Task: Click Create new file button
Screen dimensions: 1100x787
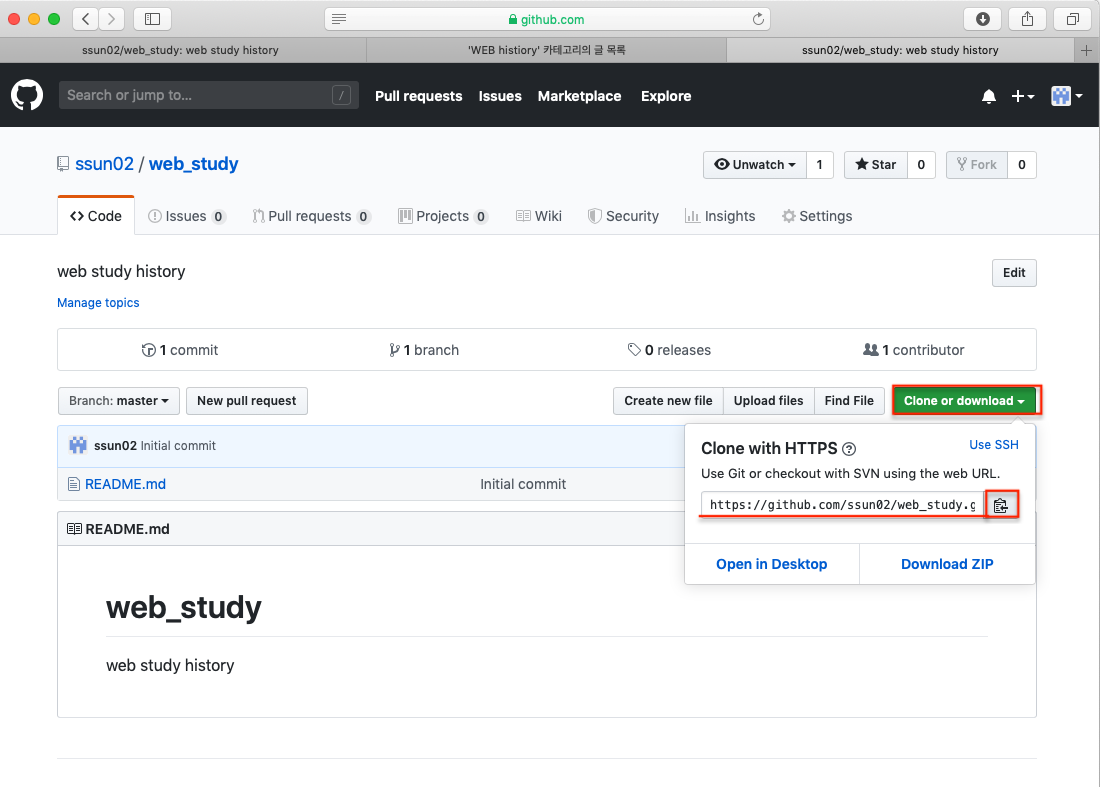Action: click(x=669, y=401)
